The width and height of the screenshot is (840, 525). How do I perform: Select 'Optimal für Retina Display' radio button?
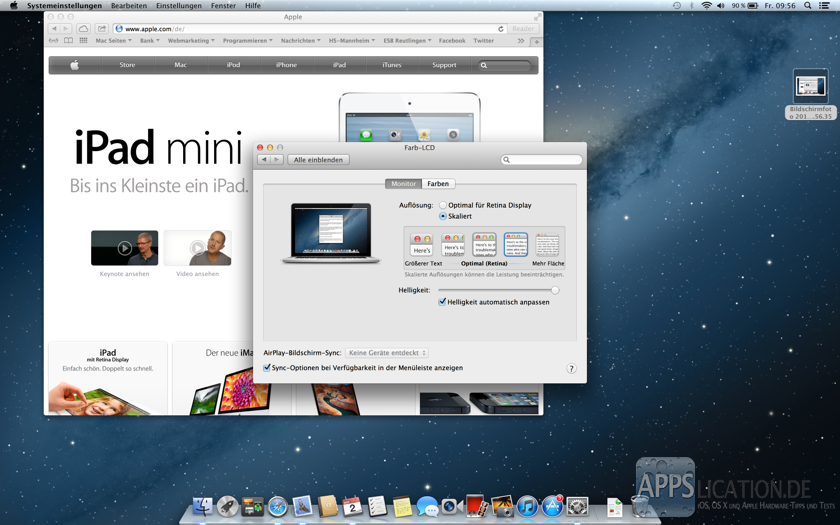tap(443, 205)
